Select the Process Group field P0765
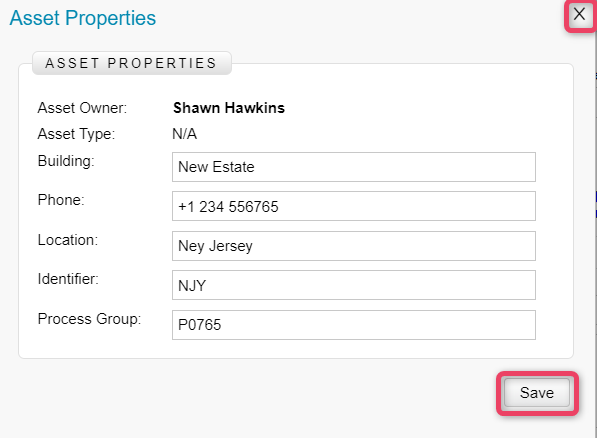Screen dimensions: 597x438 pyautogui.click(x=354, y=325)
